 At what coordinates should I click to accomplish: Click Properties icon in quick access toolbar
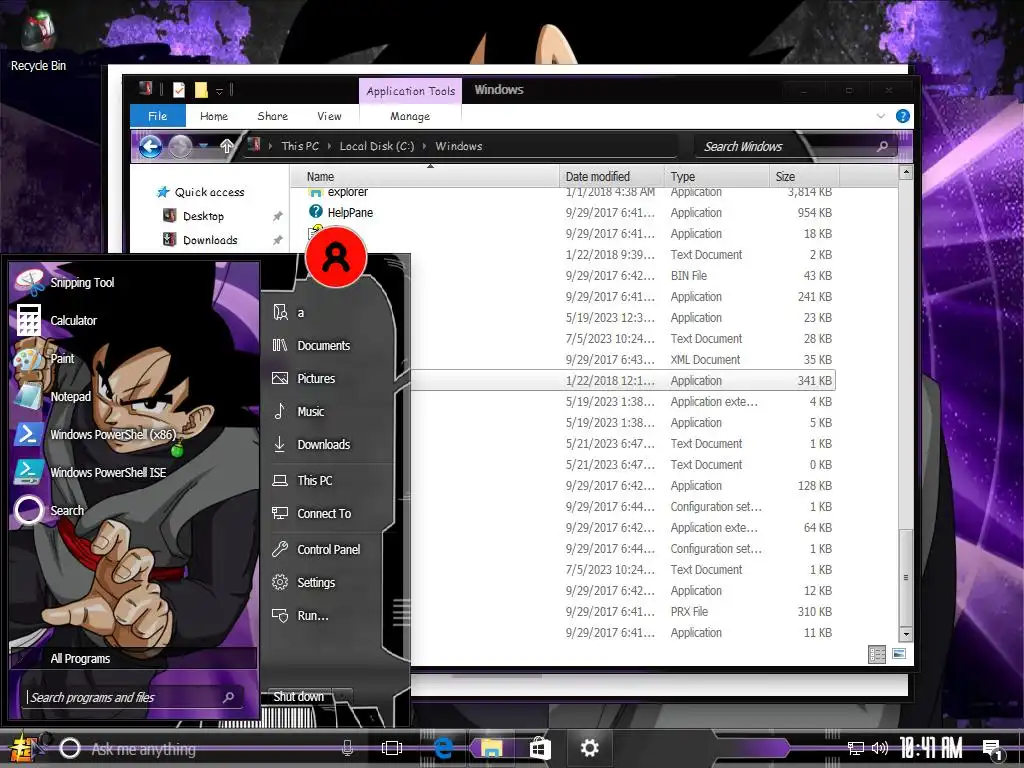(178, 90)
